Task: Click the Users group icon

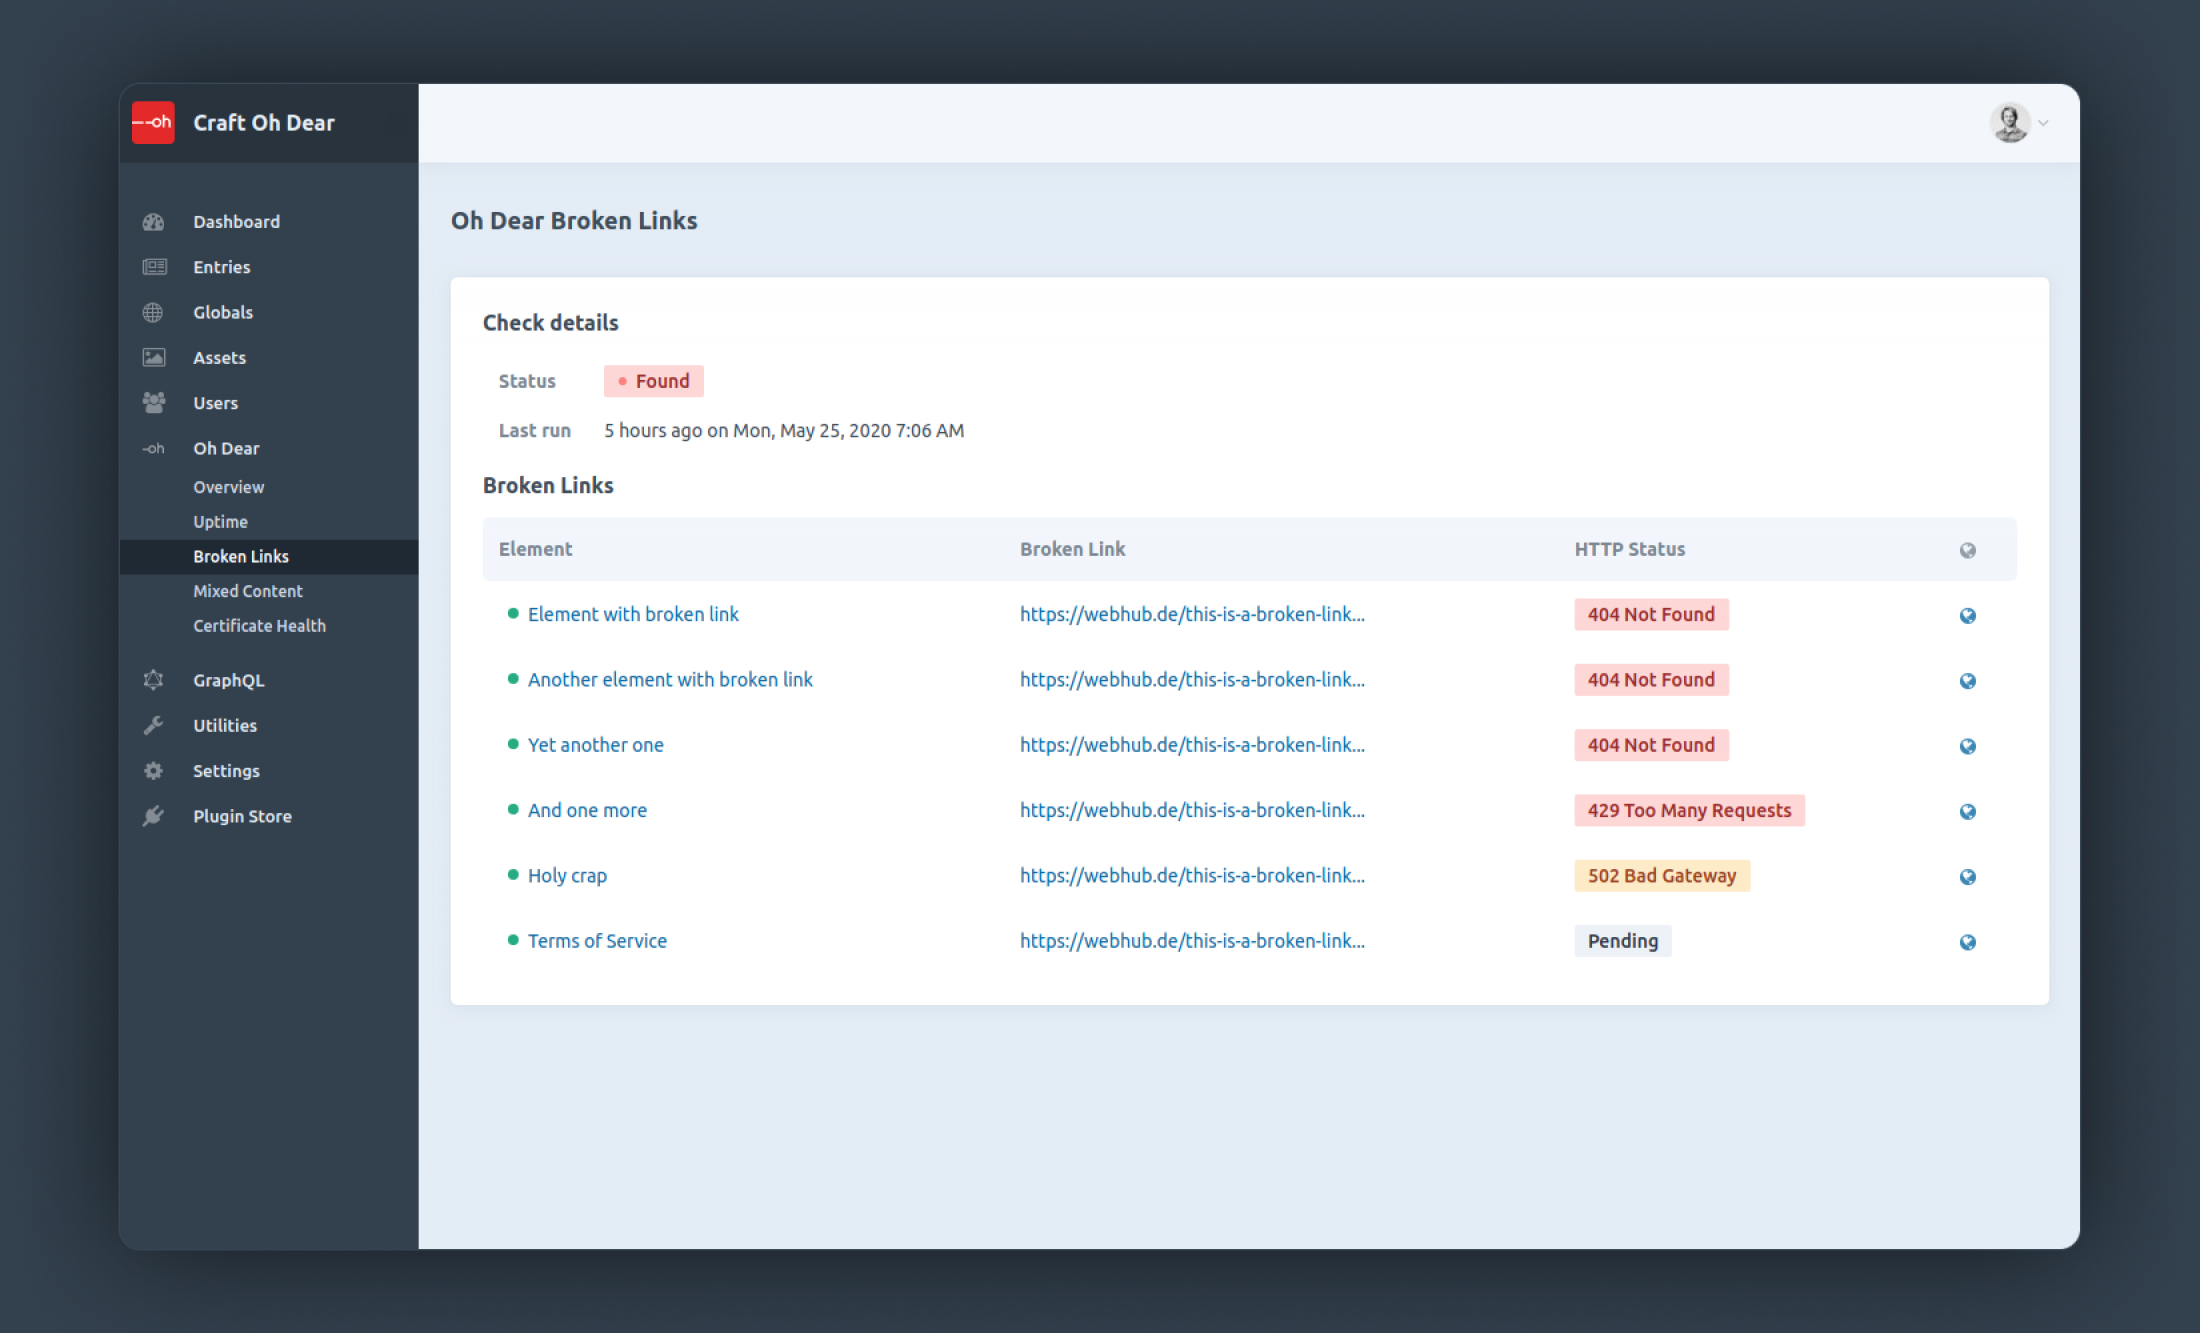Action: [x=154, y=403]
